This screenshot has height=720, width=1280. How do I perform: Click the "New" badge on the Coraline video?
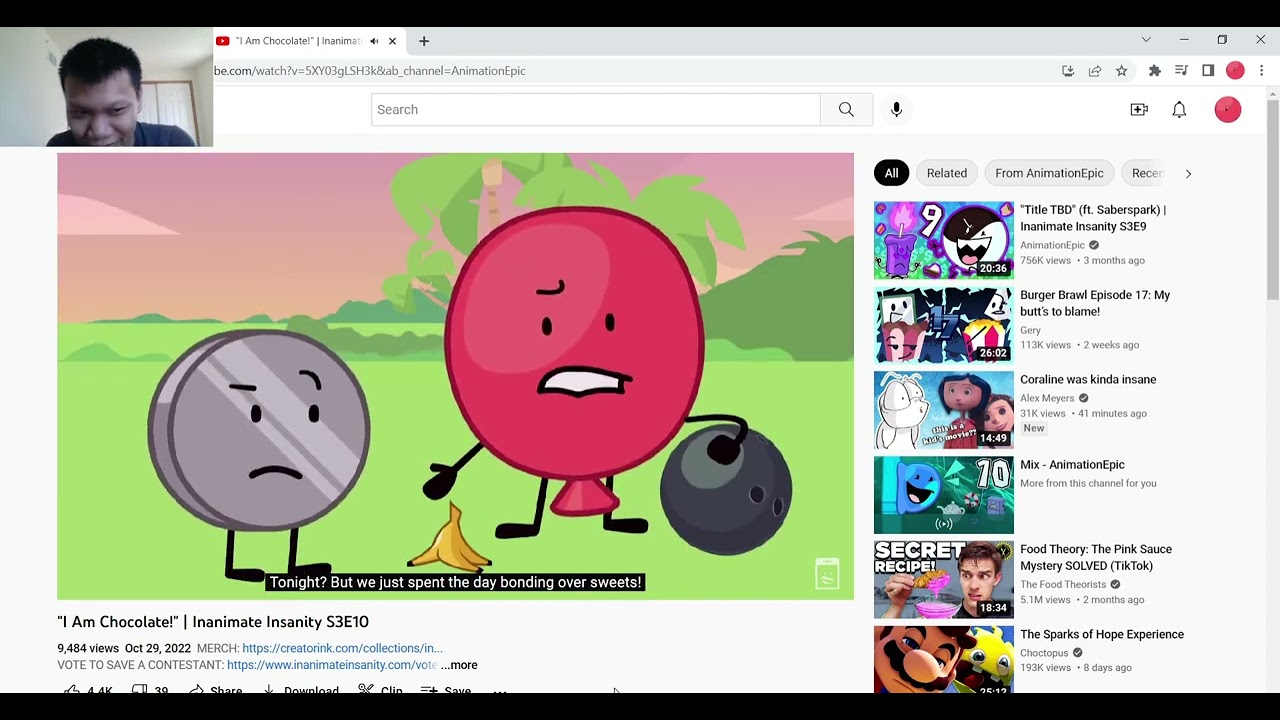(x=1033, y=428)
